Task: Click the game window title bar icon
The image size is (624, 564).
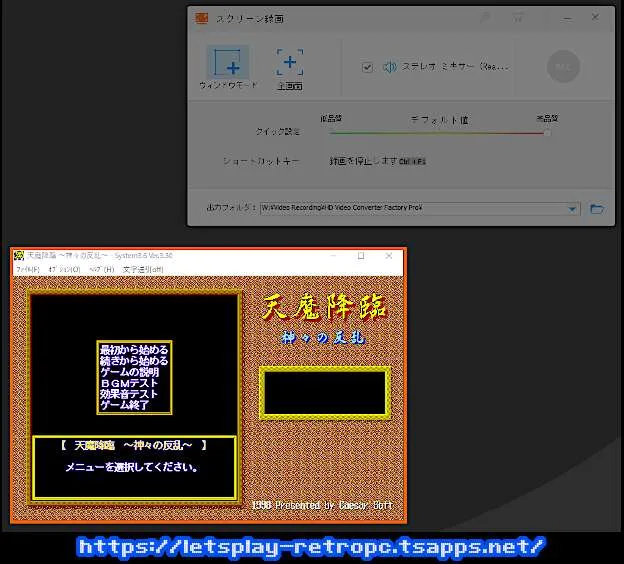Action: 19,256
